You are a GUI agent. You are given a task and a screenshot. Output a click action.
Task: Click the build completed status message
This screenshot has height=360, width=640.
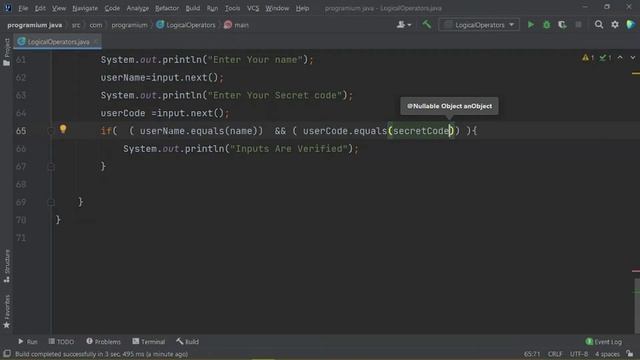102,354
